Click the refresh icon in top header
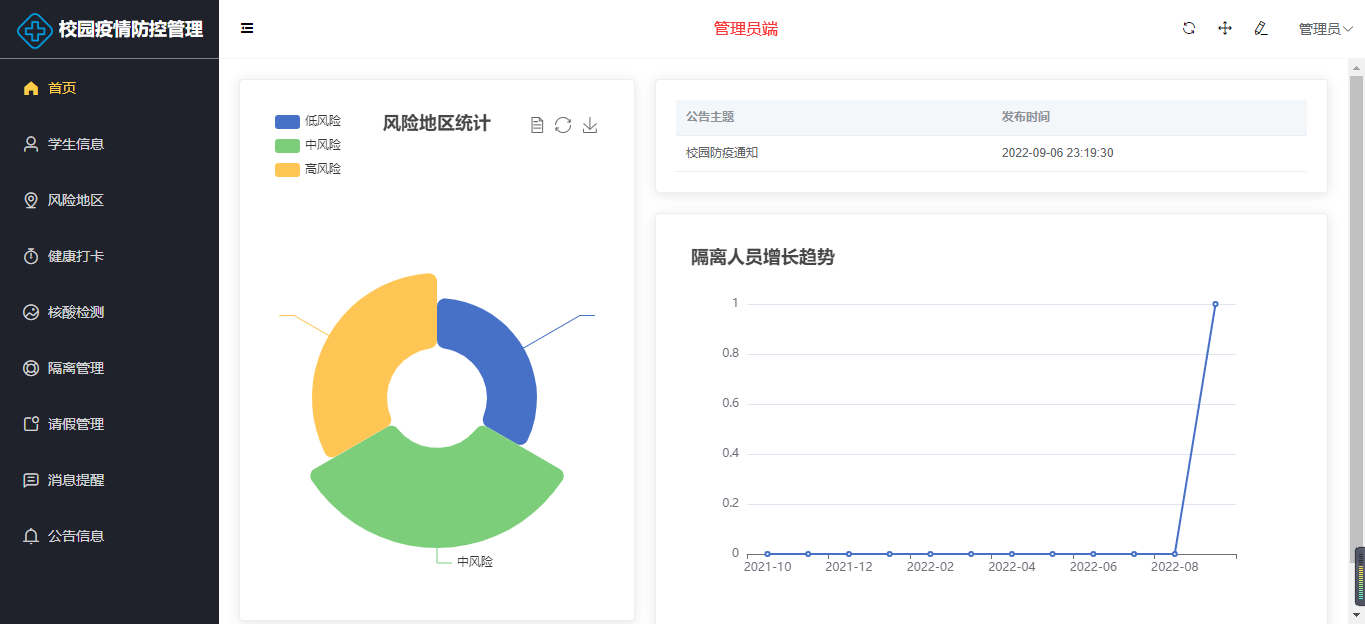Screen dimensions: 1365x624 coord(1189,28)
